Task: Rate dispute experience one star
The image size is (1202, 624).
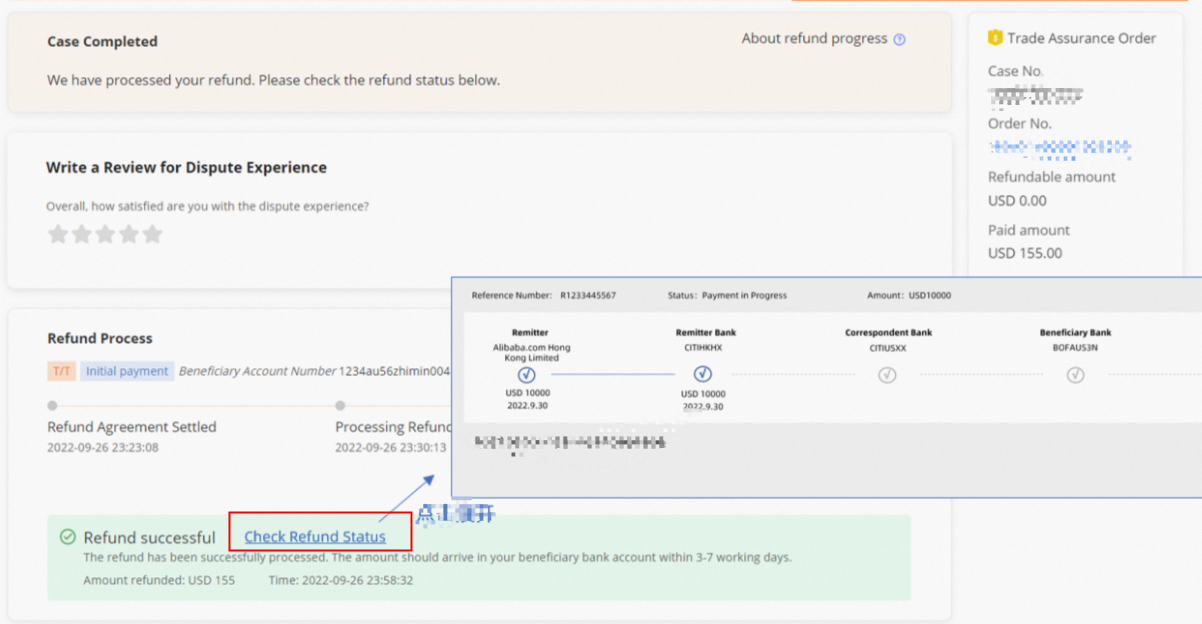Action: coord(58,234)
